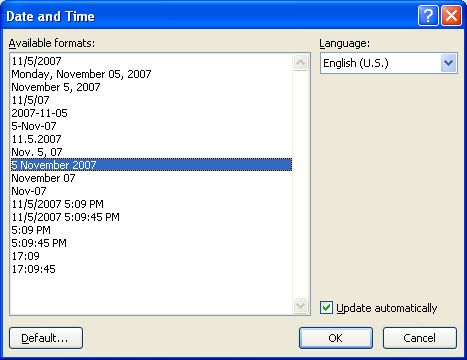Select the 11/5/2007 format
The height and width of the screenshot is (360, 467).
(151, 61)
